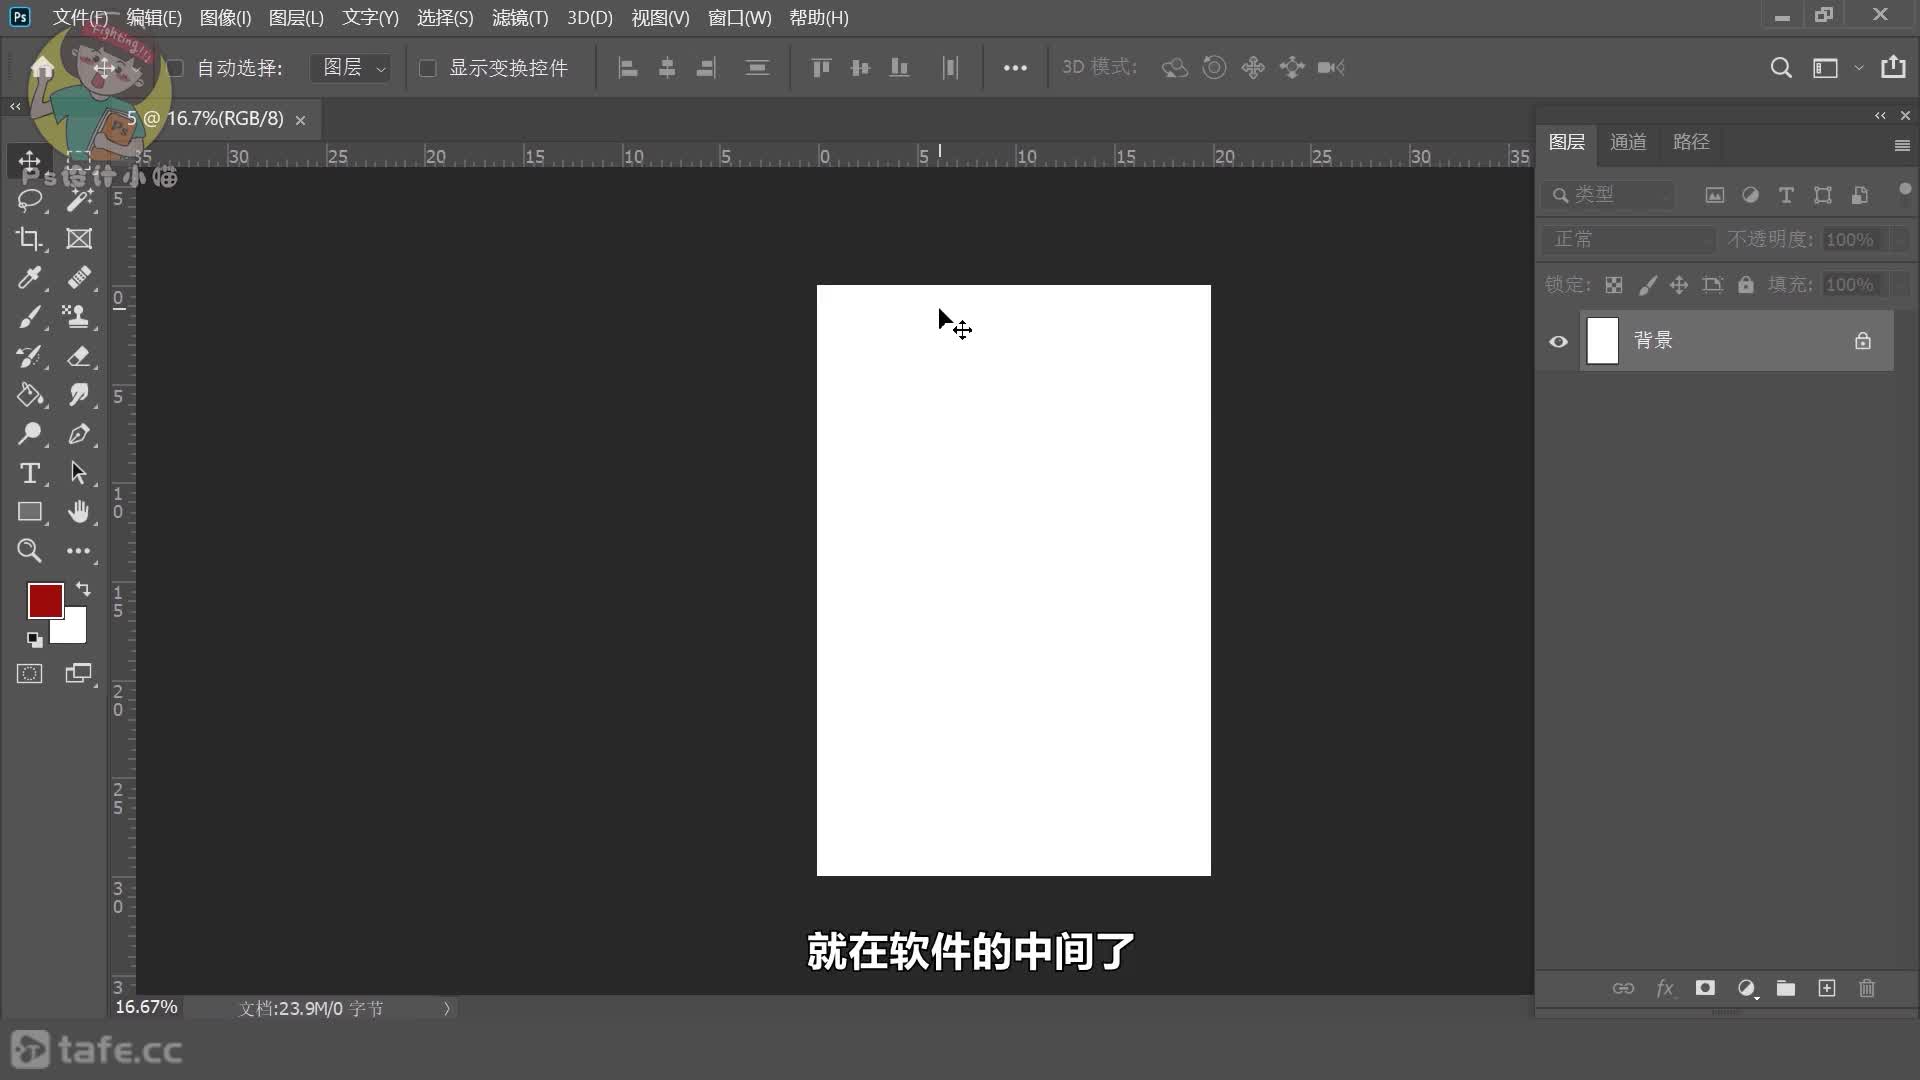Open the search magnifier in options bar

click(x=1781, y=68)
